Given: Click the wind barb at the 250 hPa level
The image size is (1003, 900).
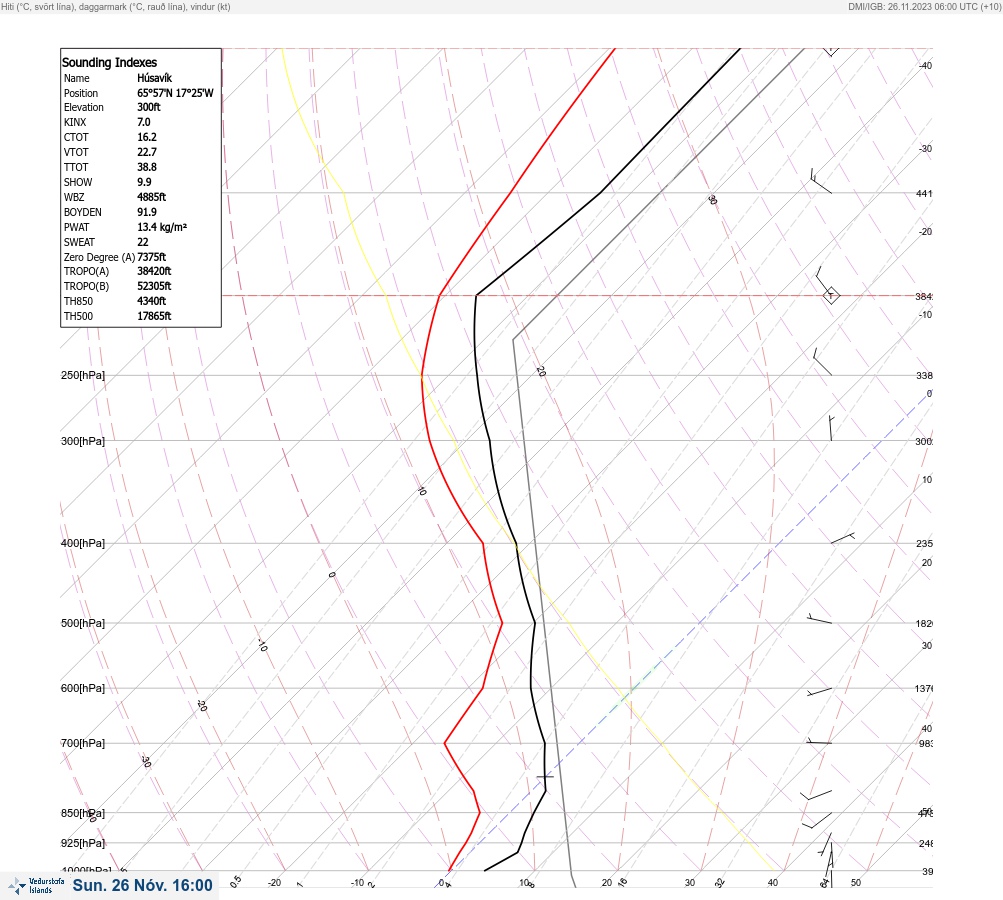Looking at the screenshot, I should pyautogui.click(x=822, y=362).
